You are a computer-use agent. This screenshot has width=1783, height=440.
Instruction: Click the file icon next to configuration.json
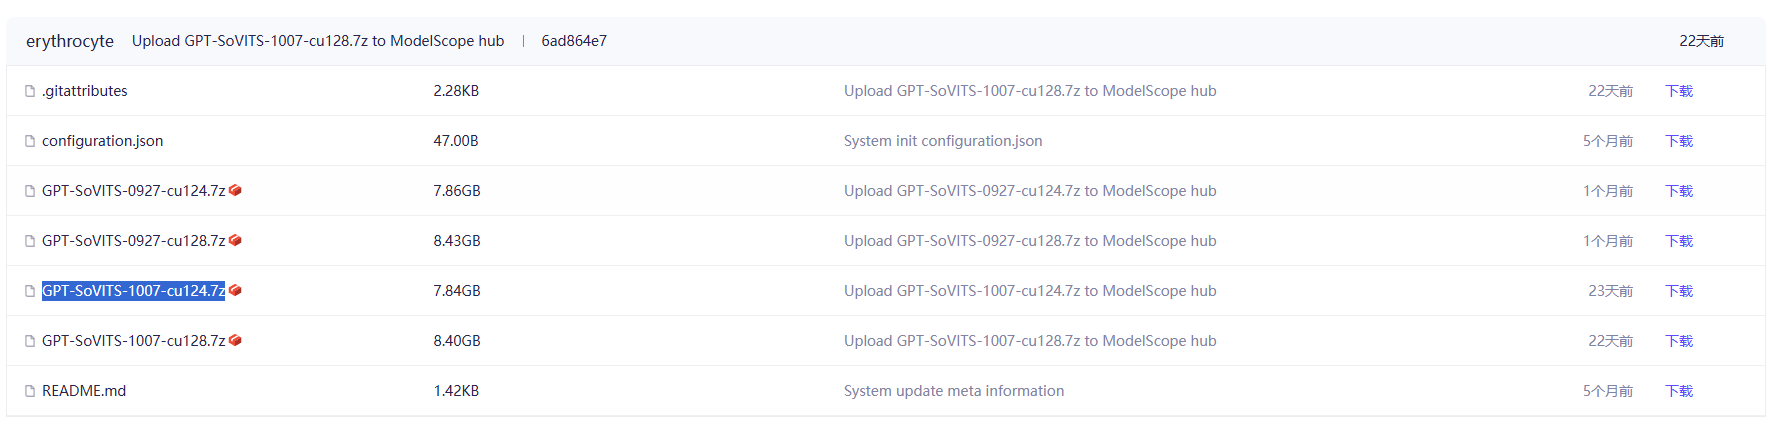tap(30, 141)
